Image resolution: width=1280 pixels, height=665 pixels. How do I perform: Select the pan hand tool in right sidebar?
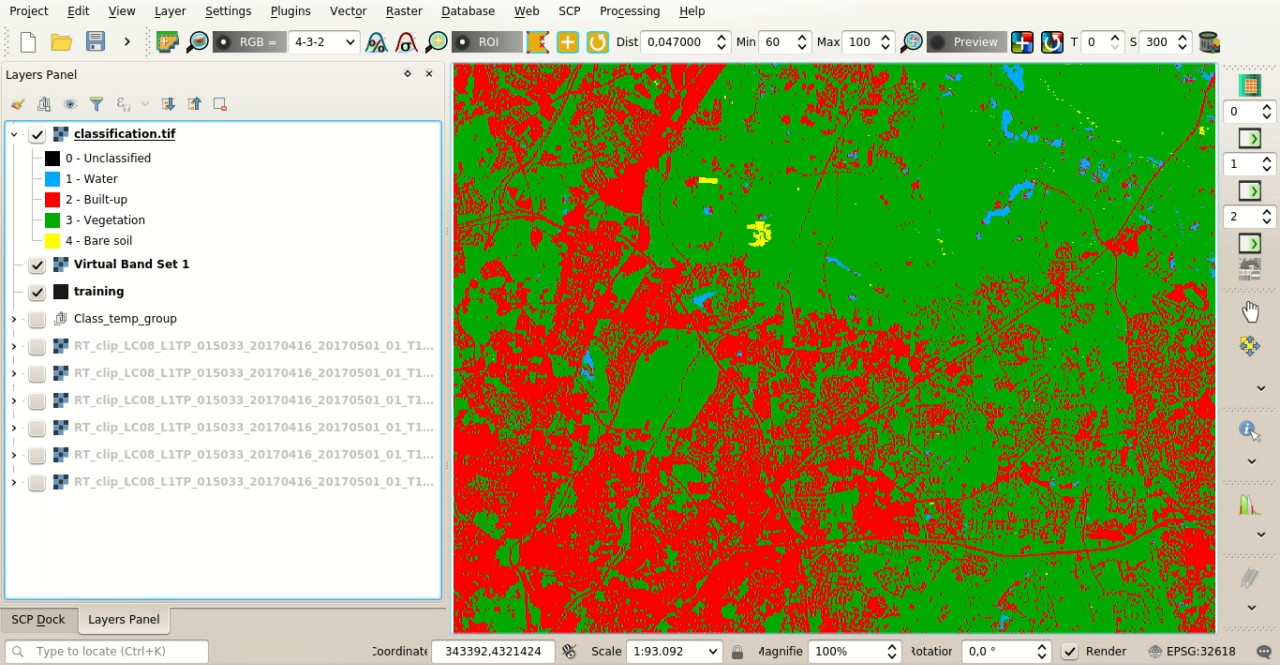[1251, 311]
